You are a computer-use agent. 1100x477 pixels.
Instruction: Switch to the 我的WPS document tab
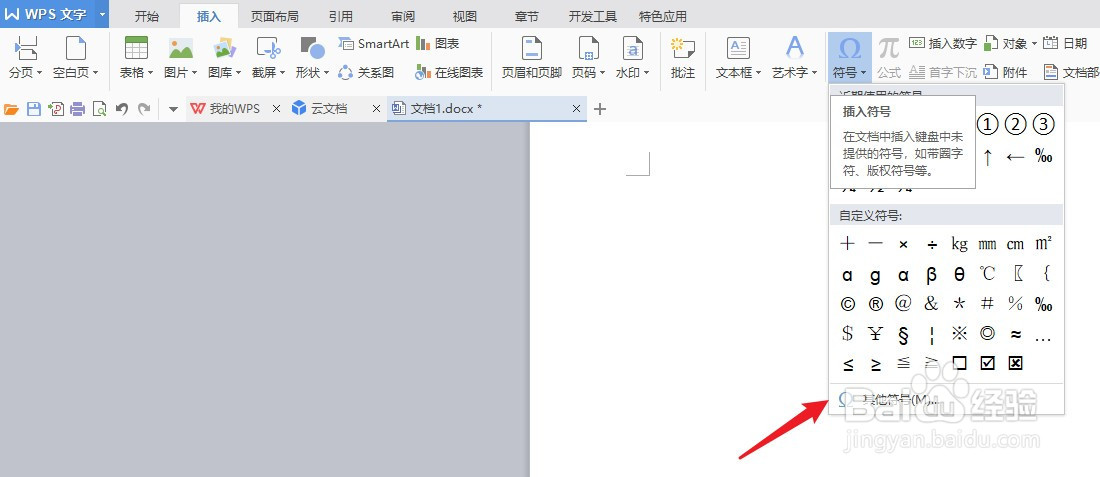pos(234,109)
